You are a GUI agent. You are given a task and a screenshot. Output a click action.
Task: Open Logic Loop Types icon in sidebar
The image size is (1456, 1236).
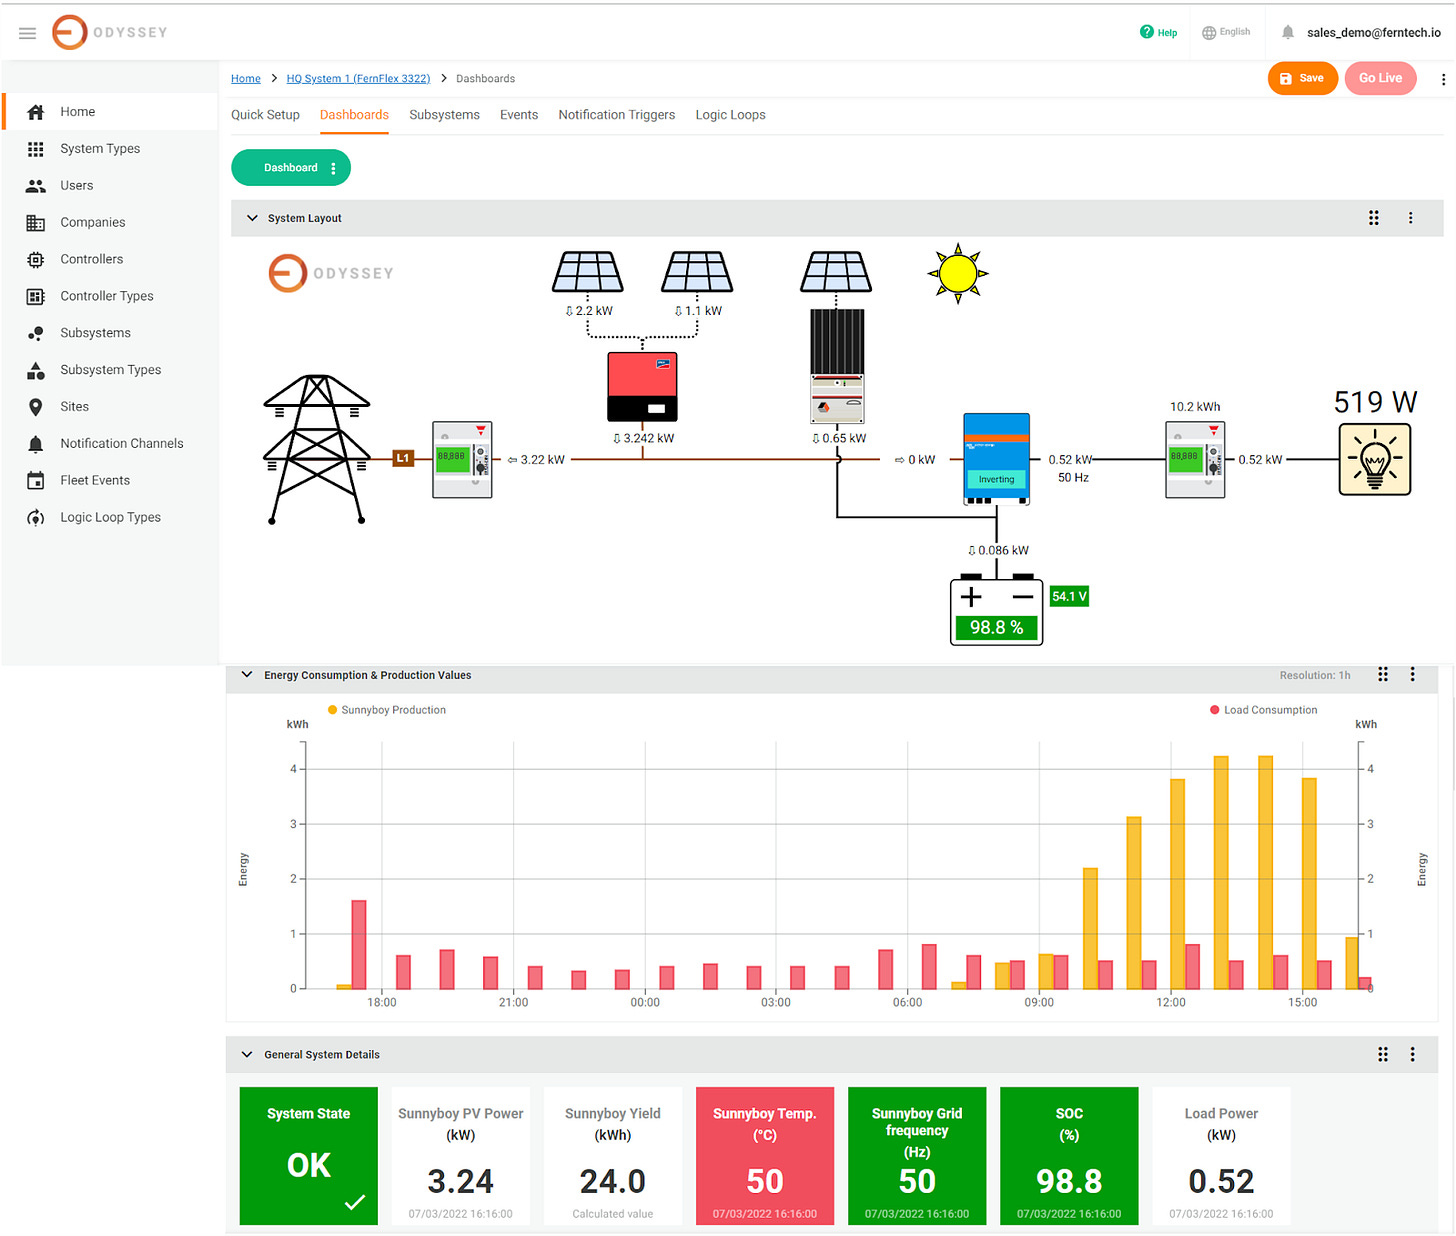coord(36,518)
